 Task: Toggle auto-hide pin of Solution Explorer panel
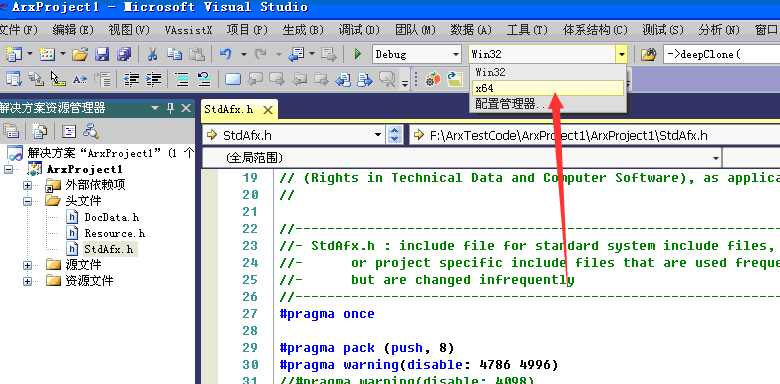coord(171,108)
